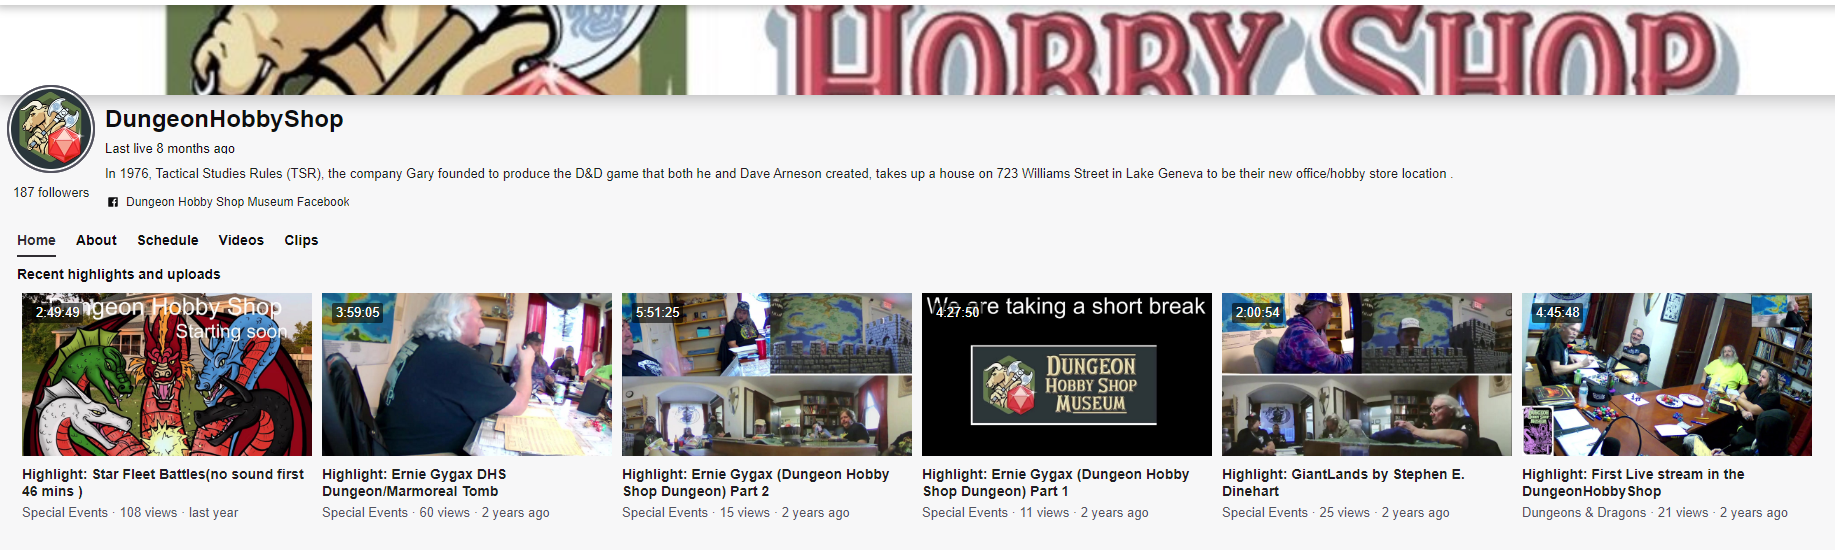
Task: Open GiantLands by Stephen Dinehart thumbnail
Action: [x=1367, y=374]
